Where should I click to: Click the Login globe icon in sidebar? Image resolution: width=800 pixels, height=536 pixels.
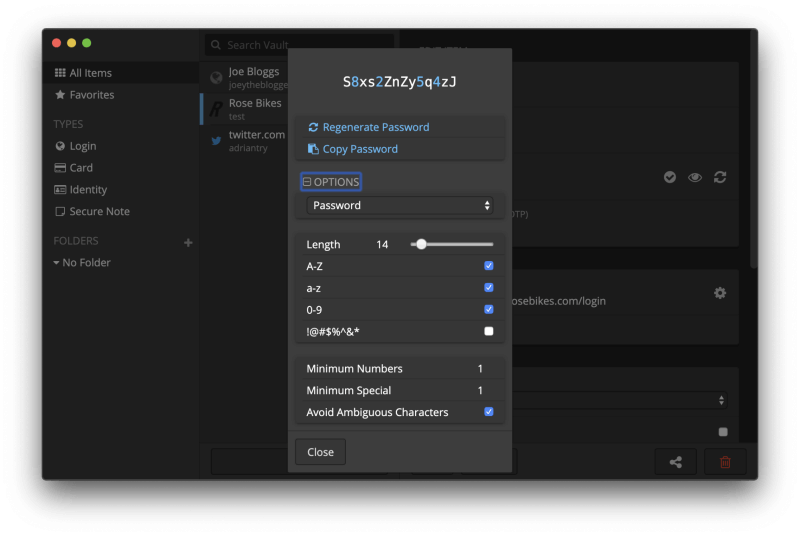point(60,146)
